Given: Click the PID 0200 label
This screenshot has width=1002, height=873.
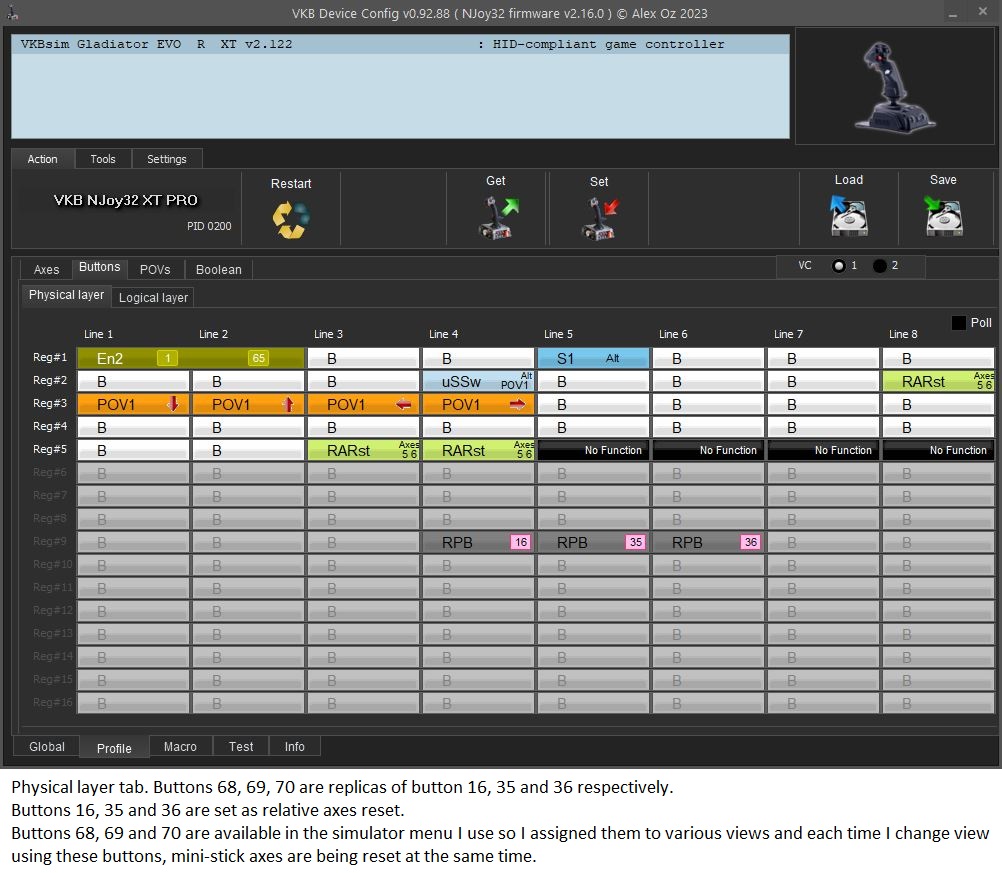Looking at the screenshot, I should (209, 226).
